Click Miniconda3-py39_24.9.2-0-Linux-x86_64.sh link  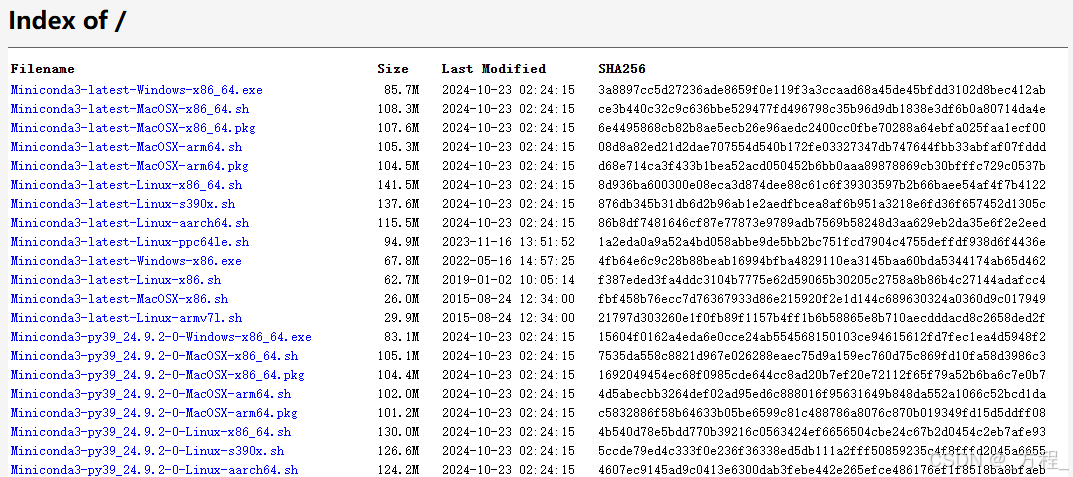[151, 432]
